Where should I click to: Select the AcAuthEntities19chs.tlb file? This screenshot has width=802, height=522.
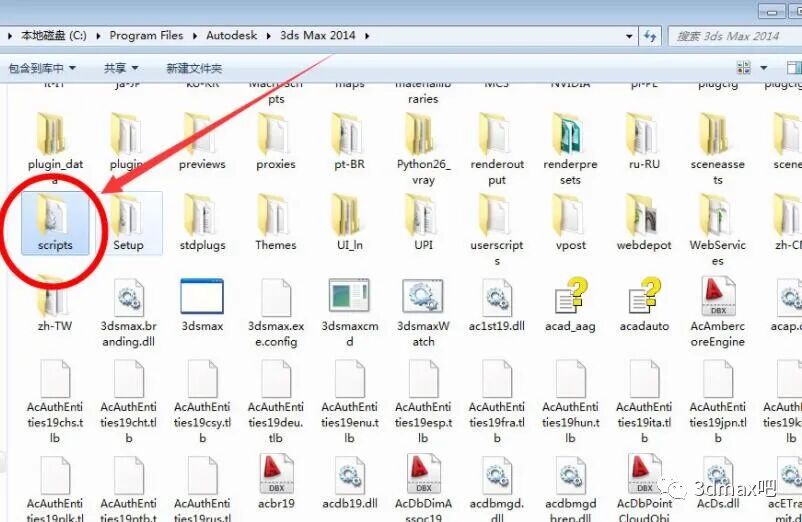pos(55,401)
